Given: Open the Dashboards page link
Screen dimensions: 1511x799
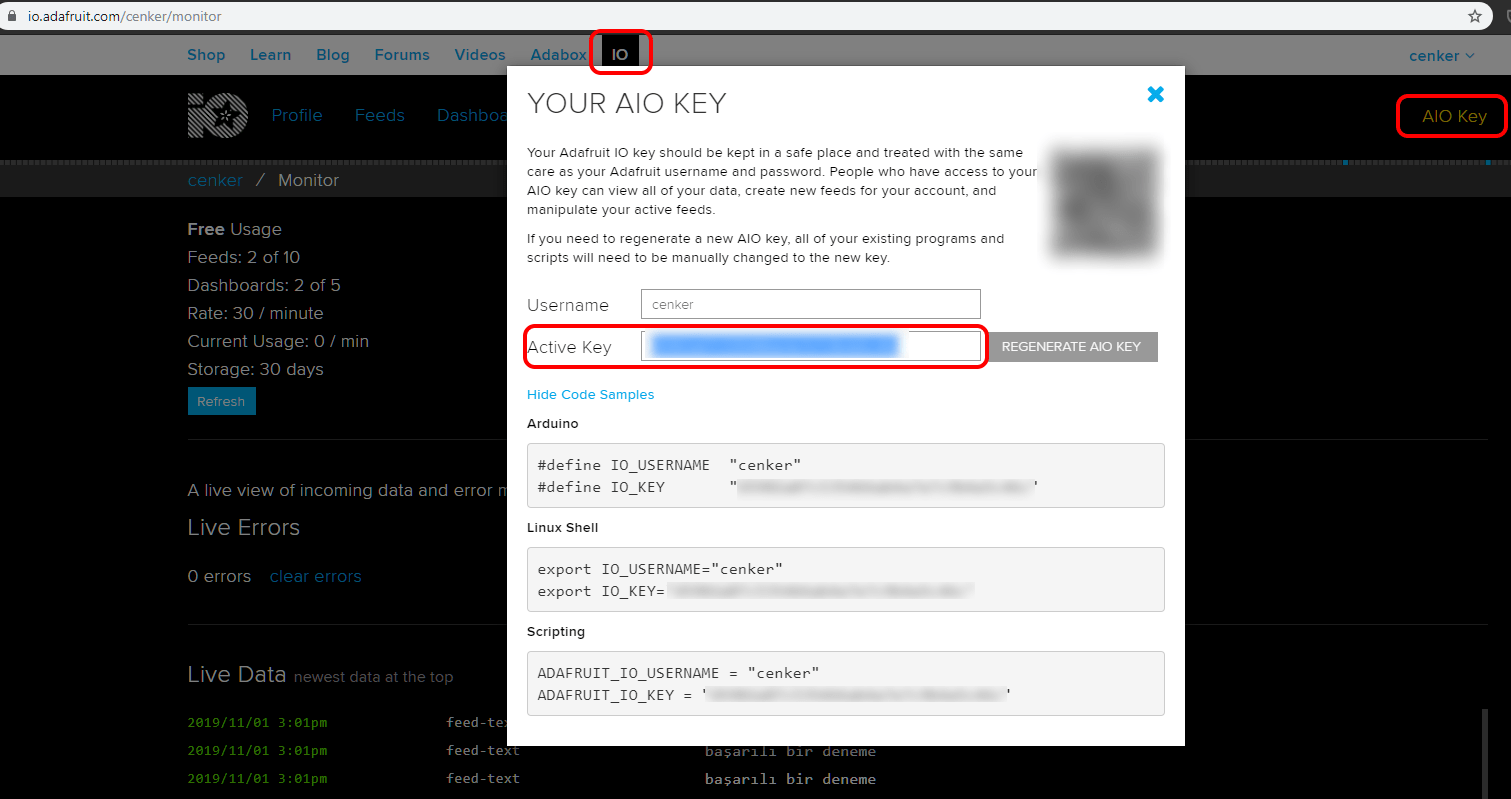Looking at the screenshot, I should pos(472,115).
